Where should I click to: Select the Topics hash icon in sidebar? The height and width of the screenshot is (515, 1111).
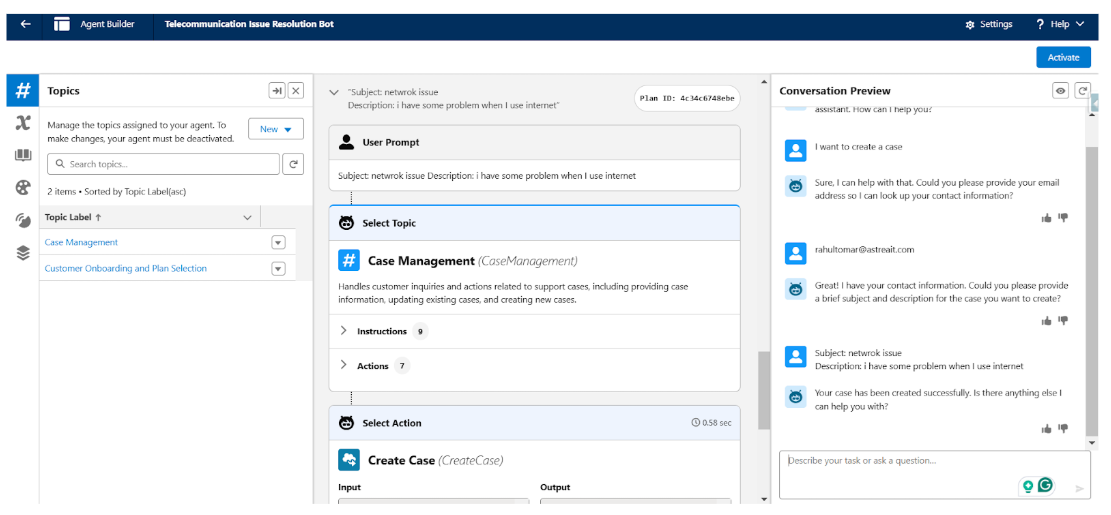23,90
